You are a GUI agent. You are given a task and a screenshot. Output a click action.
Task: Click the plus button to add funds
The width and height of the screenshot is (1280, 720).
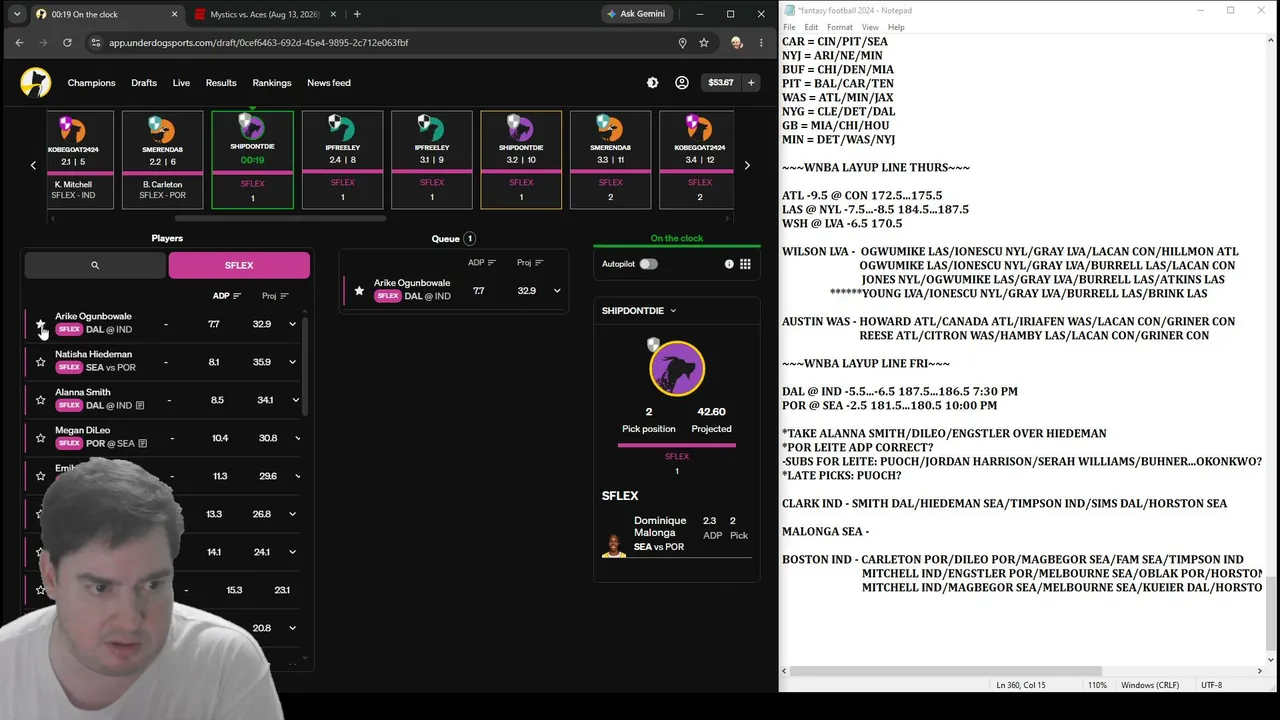(x=751, y=83)
